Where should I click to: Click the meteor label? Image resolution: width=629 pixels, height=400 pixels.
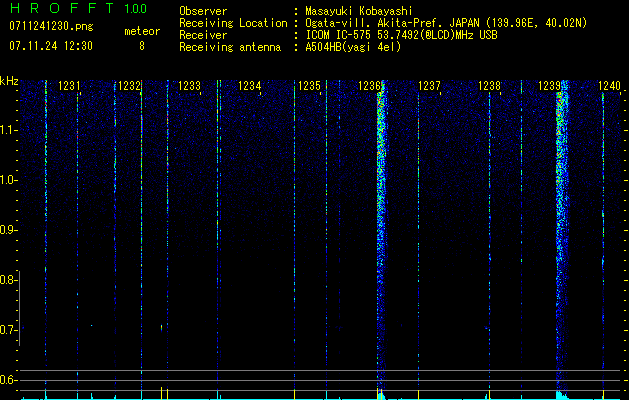click(142, 31)
